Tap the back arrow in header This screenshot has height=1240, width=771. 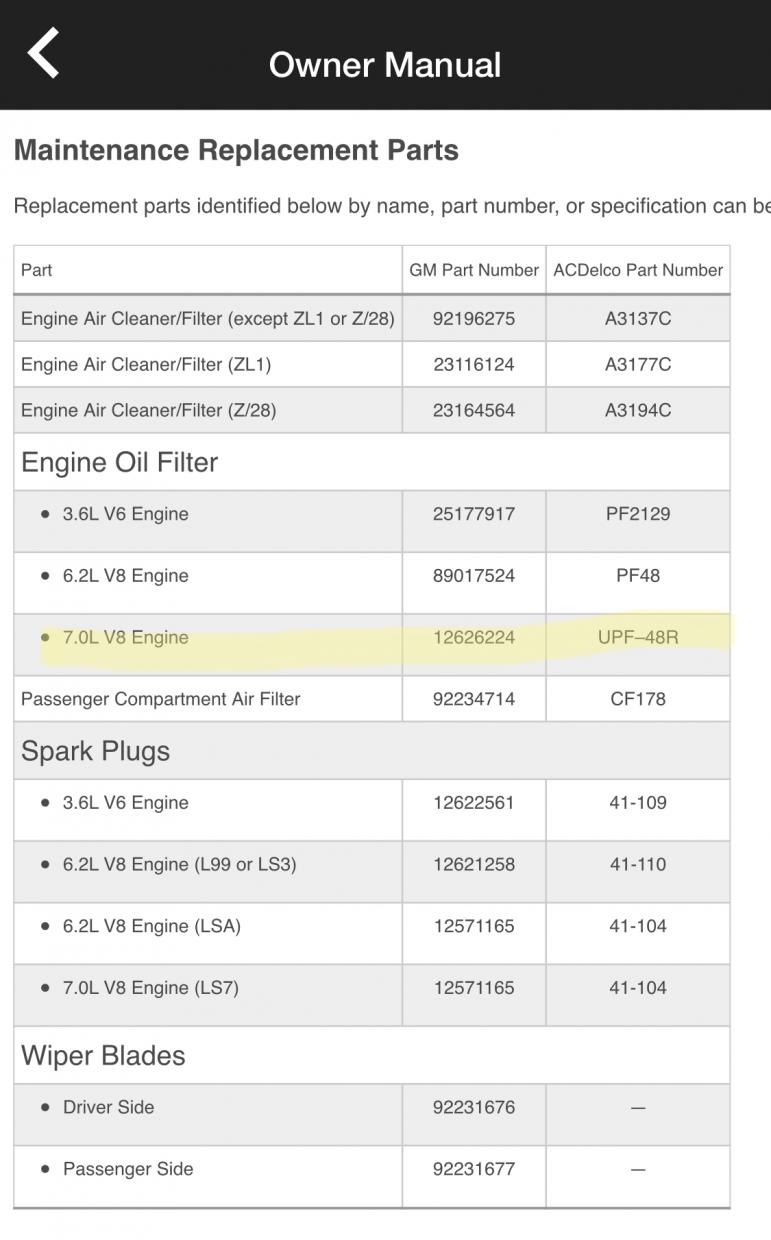pyautogui.click(x=44, y=53)
